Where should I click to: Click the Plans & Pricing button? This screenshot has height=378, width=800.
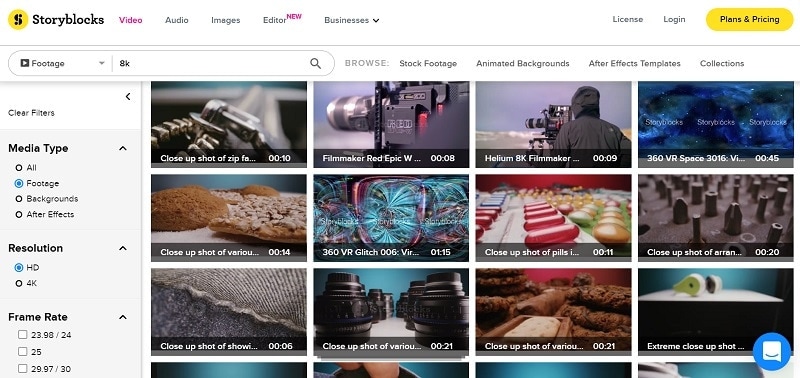pyautogui.click(x=749, y=19)
